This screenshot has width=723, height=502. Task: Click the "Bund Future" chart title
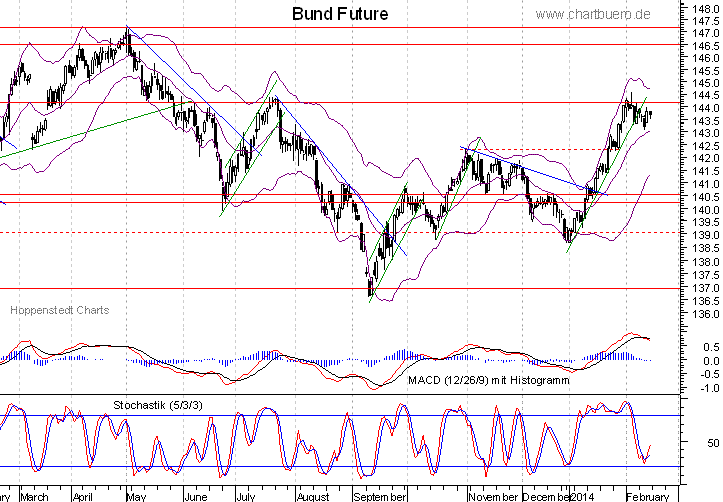[x=340, y=14]
